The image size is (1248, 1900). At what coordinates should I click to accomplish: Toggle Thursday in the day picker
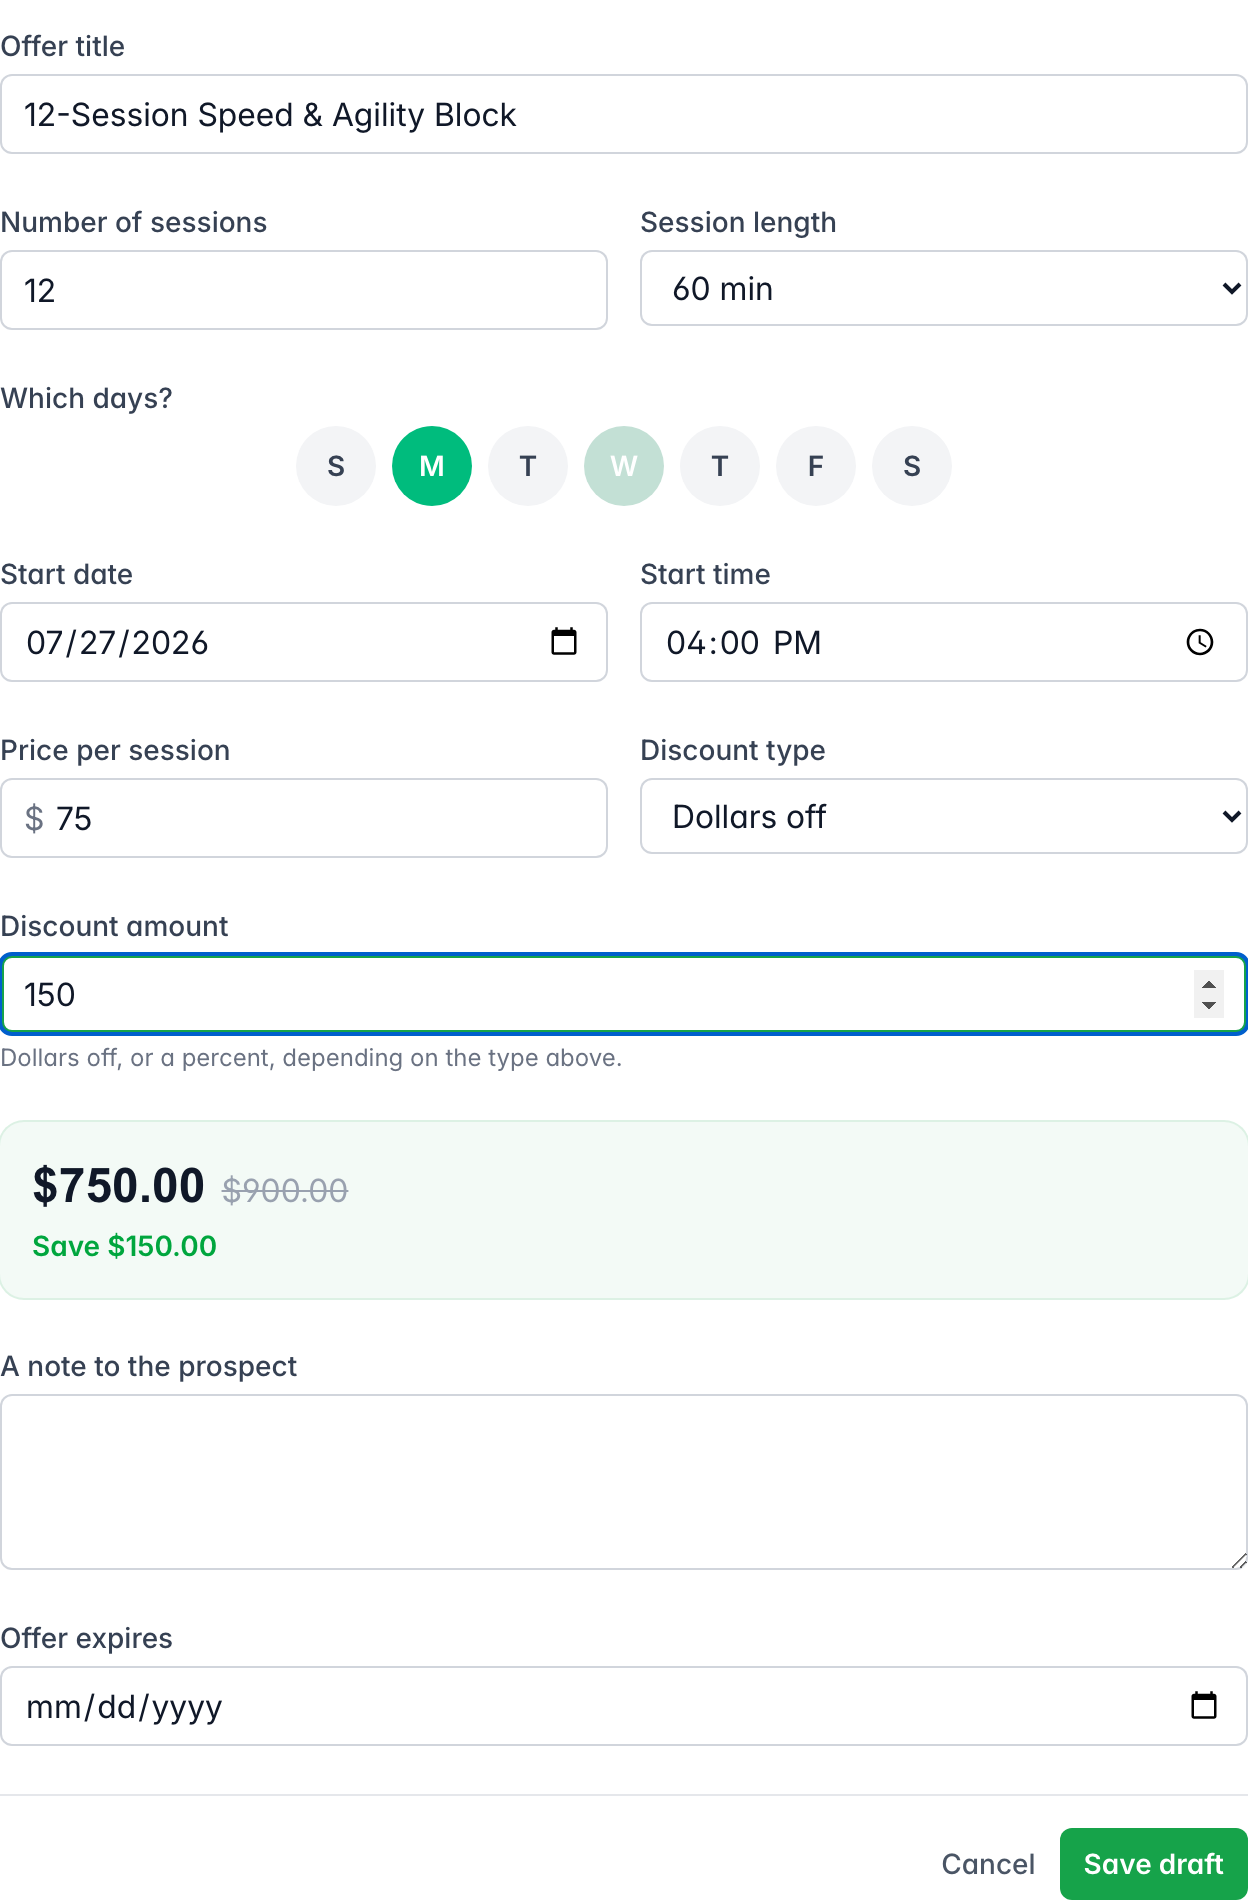coord(720,466)
